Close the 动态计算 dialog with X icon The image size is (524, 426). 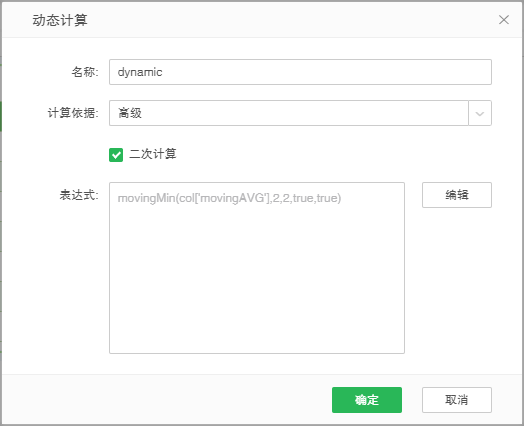(x=504, y=20)
